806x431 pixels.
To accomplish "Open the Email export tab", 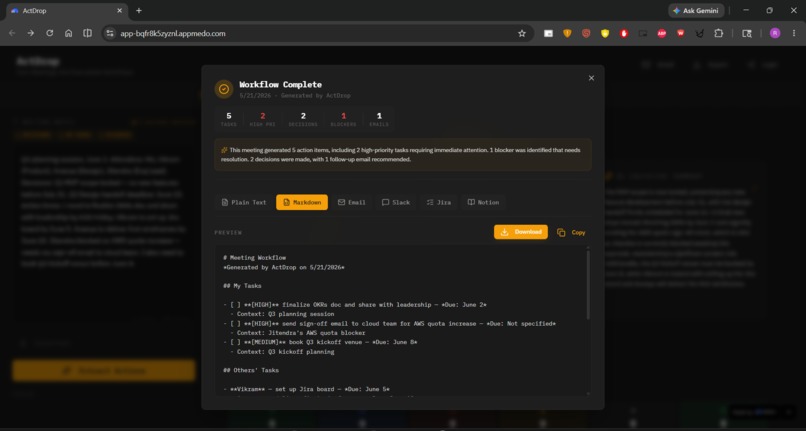I will click(352, 202).
